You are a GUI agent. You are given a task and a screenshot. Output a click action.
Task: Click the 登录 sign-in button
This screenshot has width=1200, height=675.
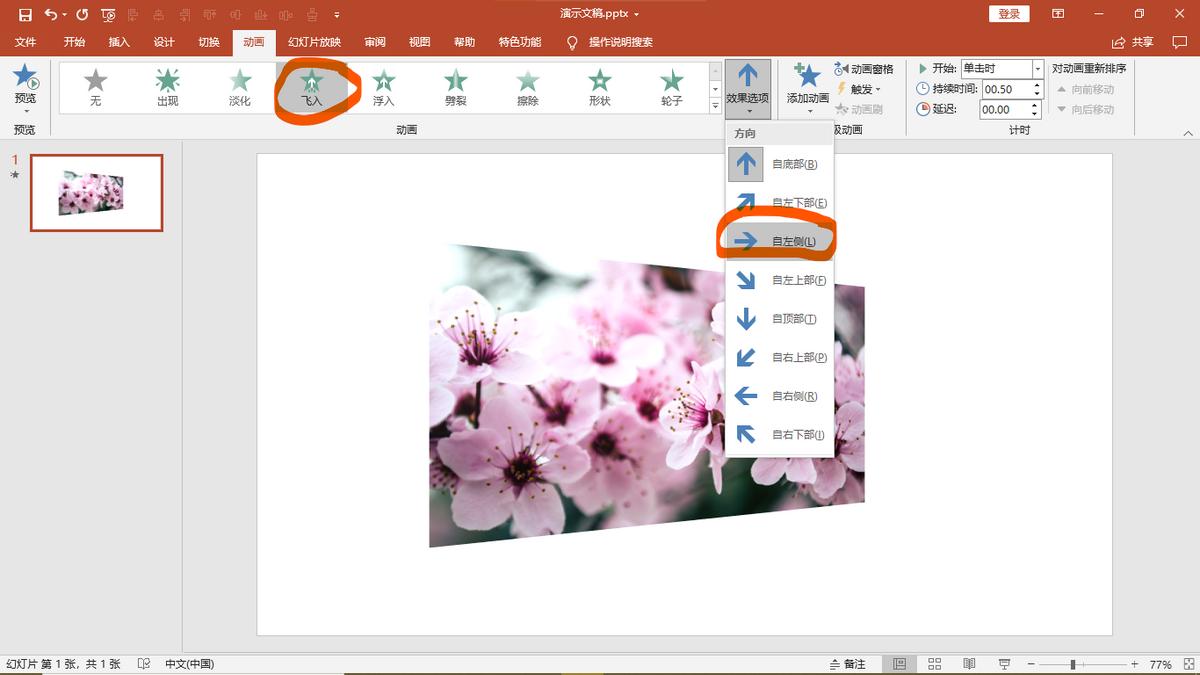click(x=1009, y=14)
